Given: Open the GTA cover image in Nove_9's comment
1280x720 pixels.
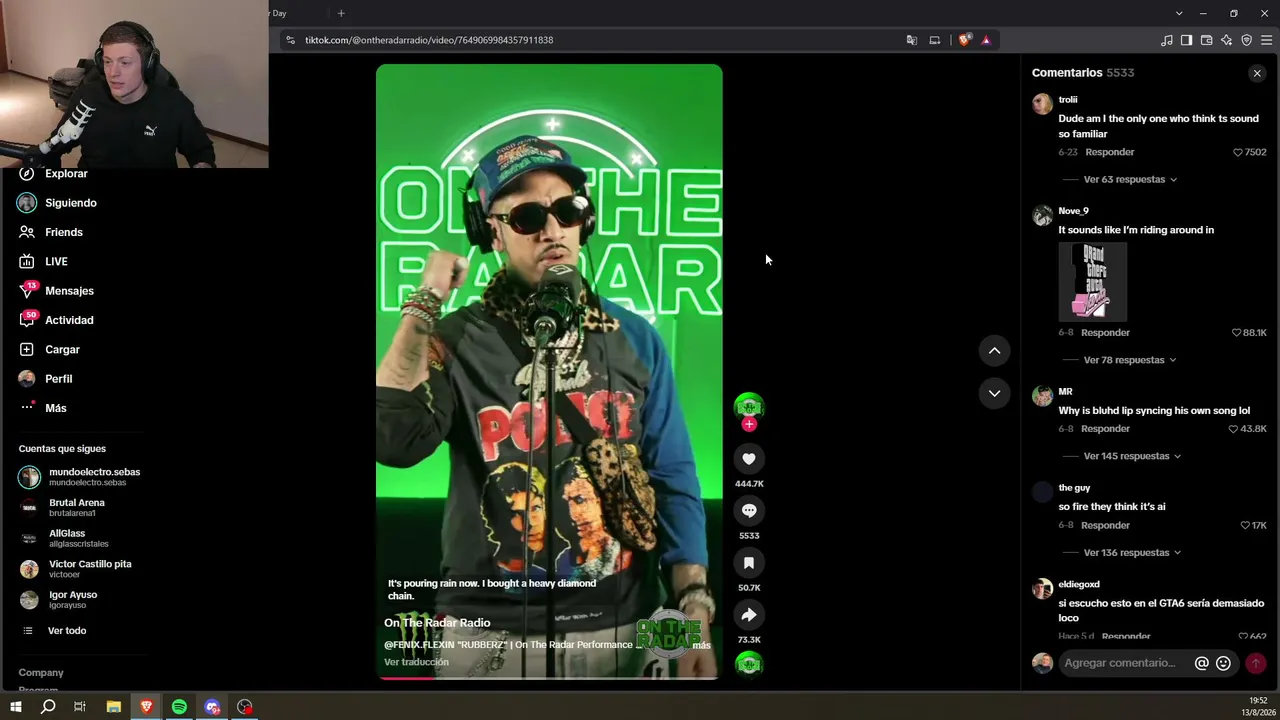Looking at the screenshot, I should [x=1093, y=281].
